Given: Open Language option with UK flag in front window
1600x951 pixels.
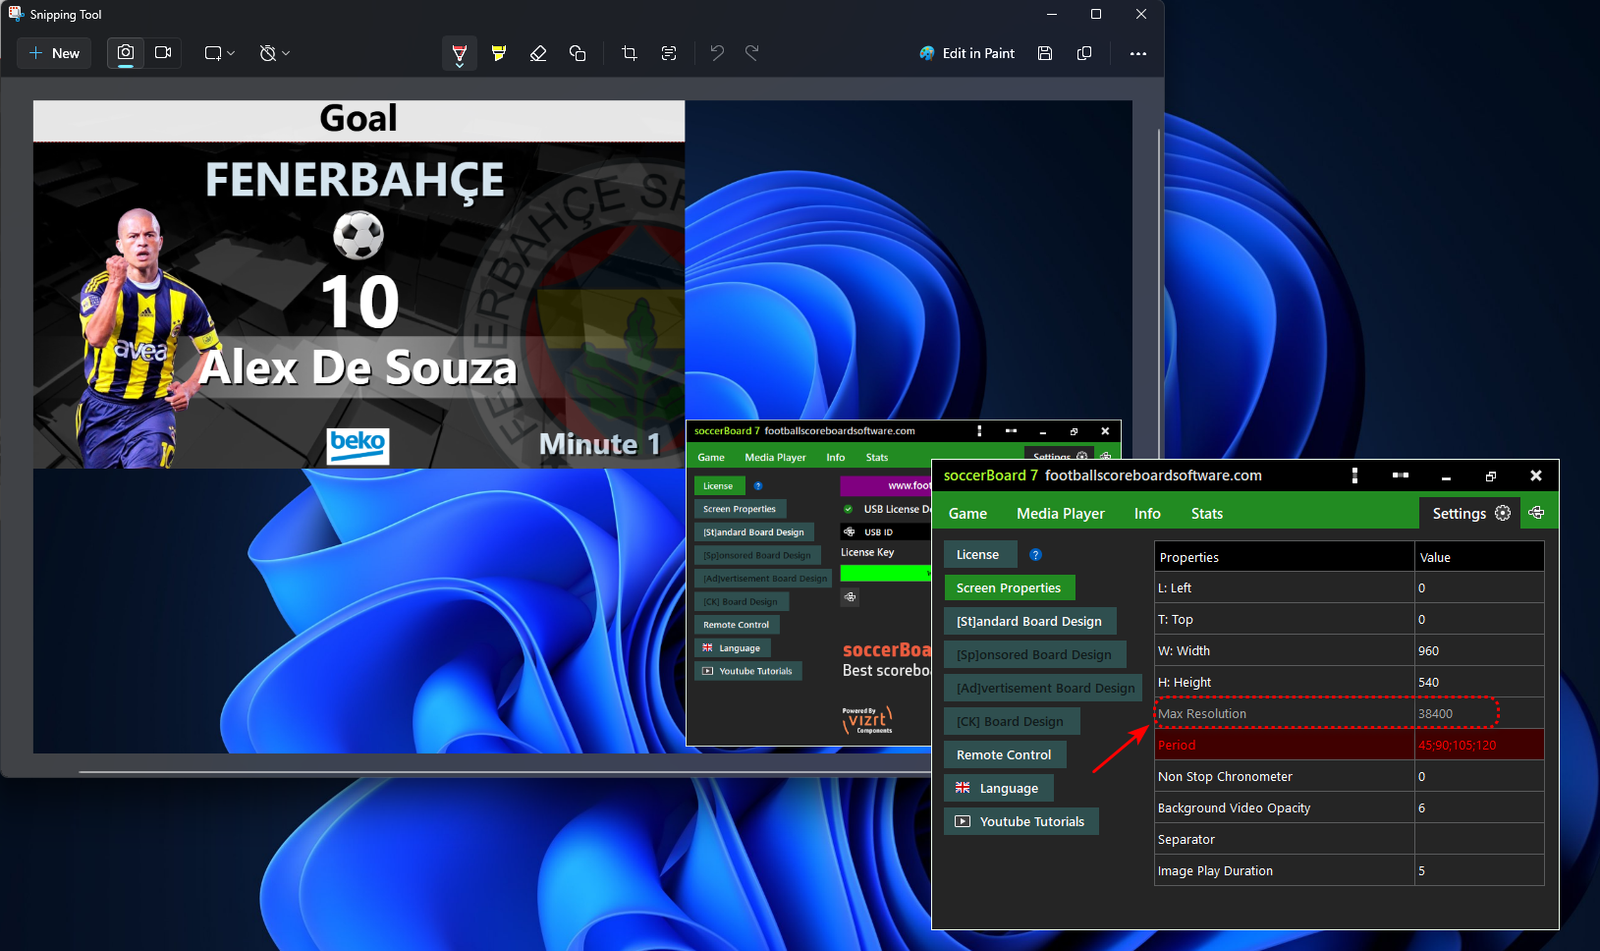Looking at the screenshot, I should coord(998,788).
